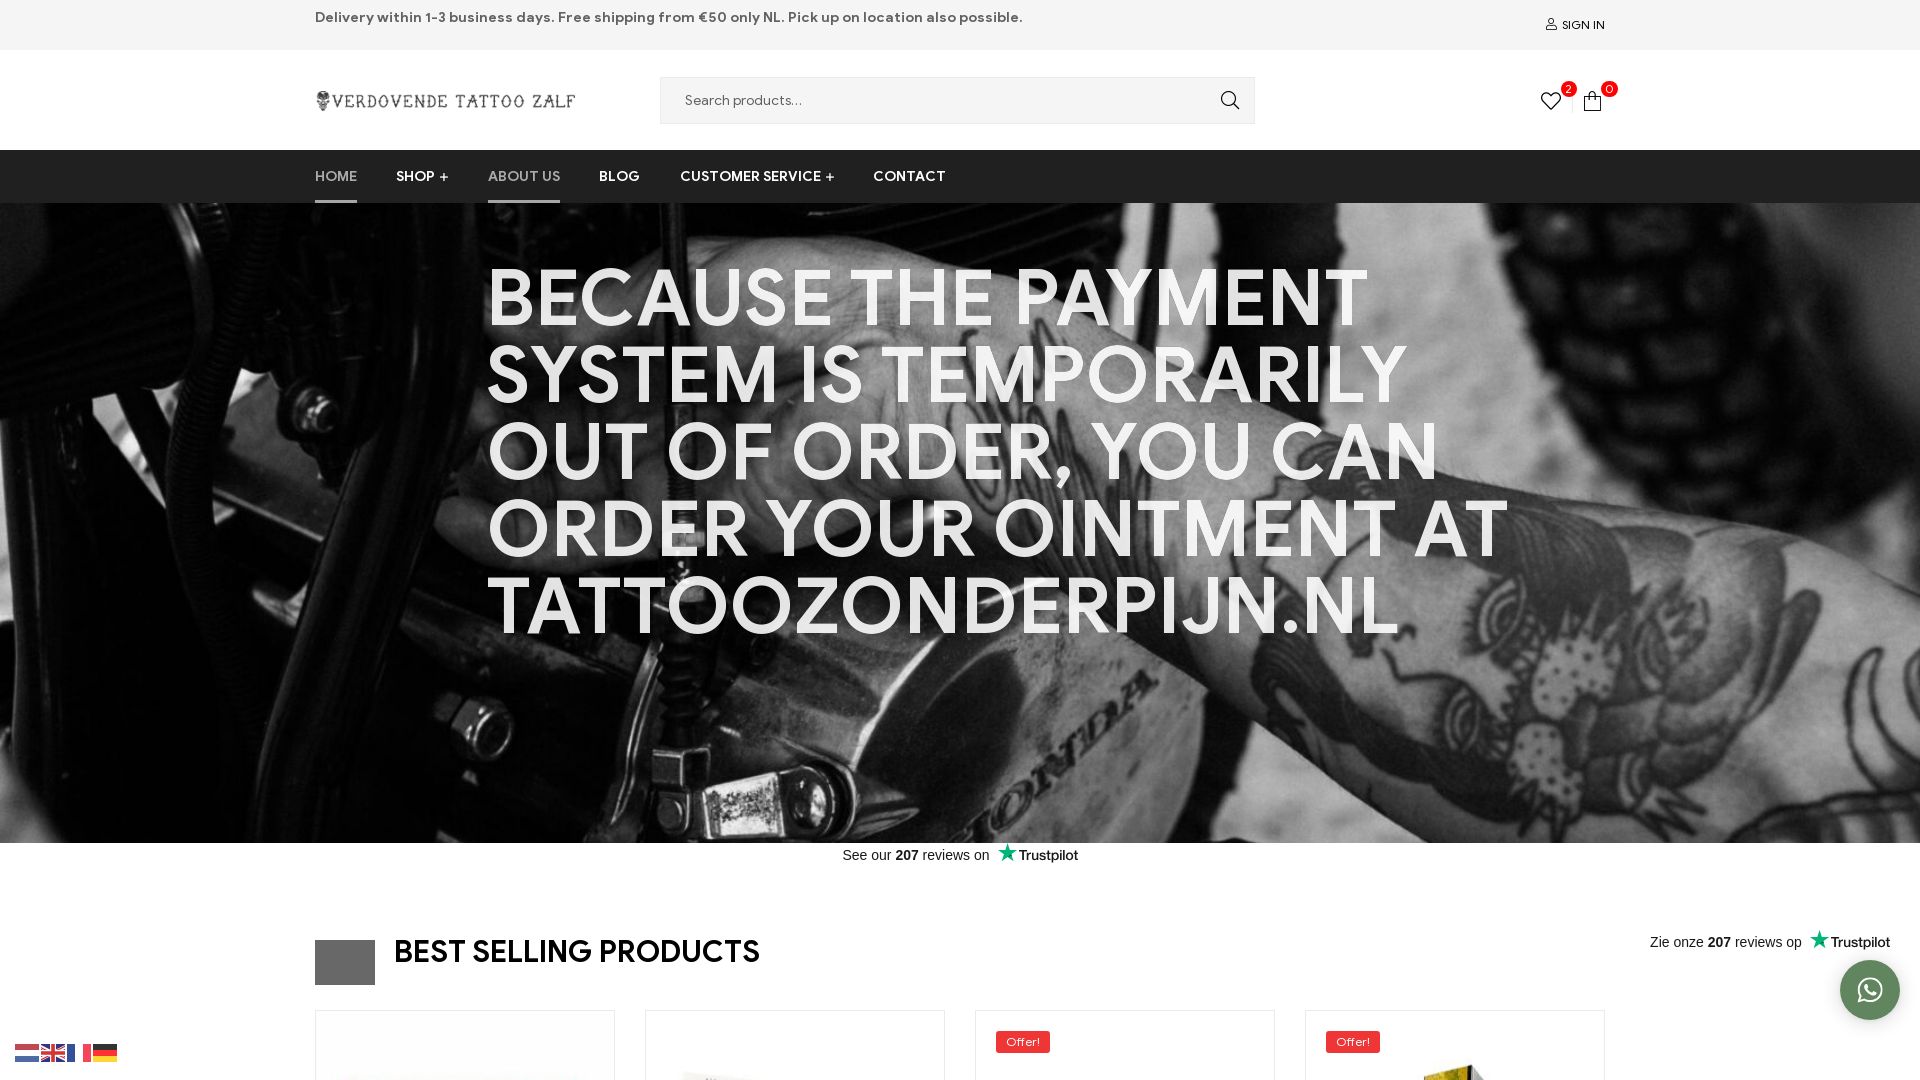Go to the Blog page
The width and height of the screenshot is (1920, 1080).
coord(619,176)
